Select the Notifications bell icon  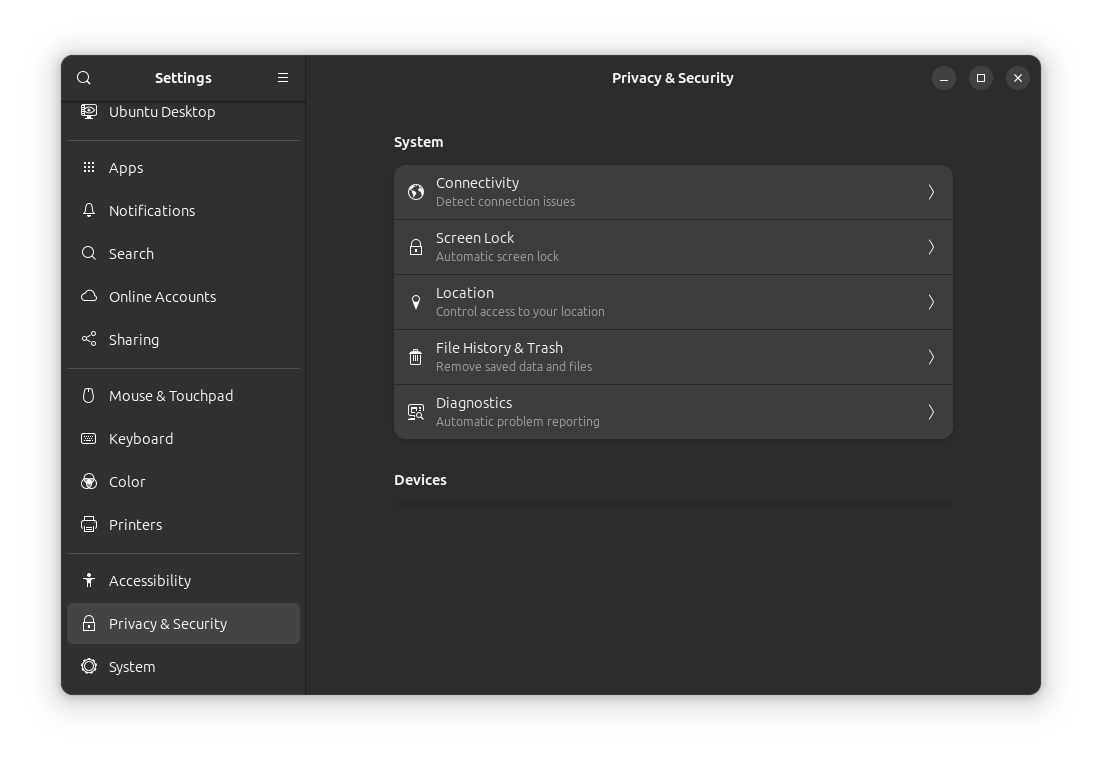pyautogui.click(x=88, y=210)
